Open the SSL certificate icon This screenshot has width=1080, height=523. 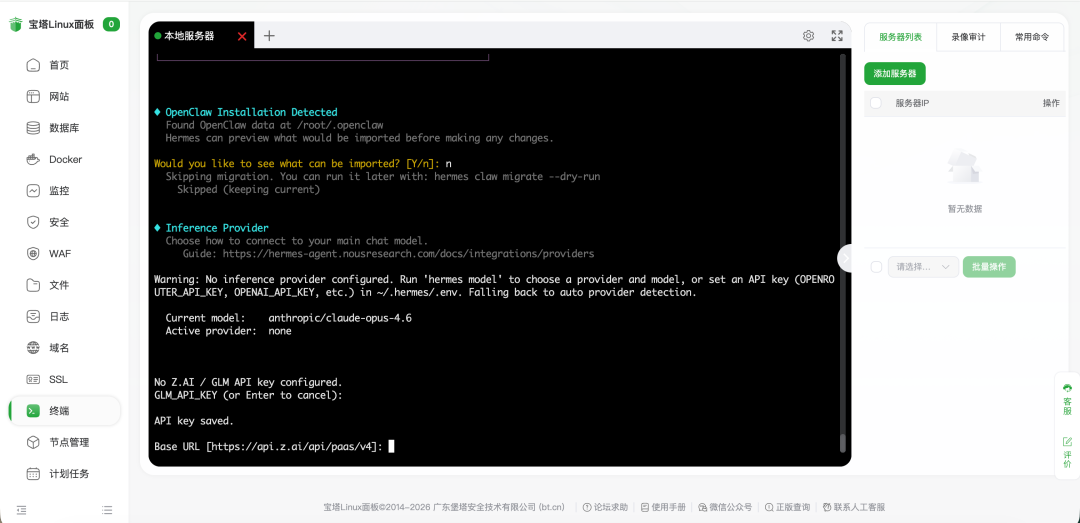click(33, 380)
